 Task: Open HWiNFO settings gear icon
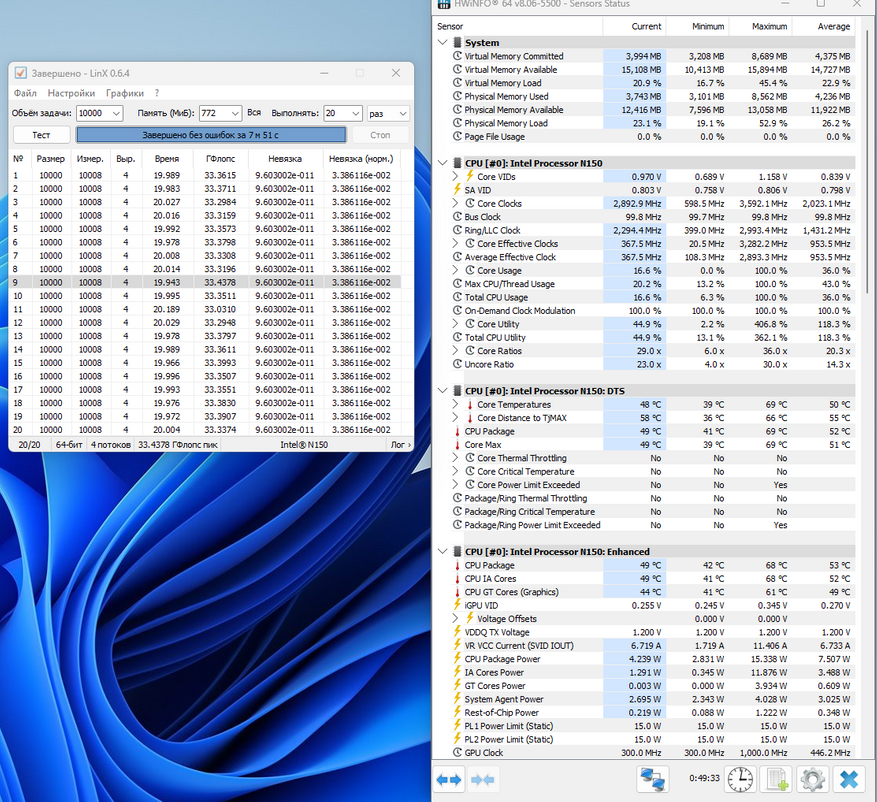811,779
